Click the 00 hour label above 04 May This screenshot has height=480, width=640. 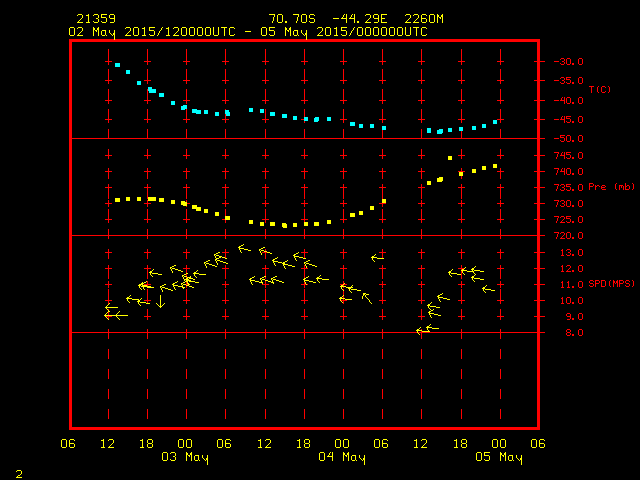(342, 444)
